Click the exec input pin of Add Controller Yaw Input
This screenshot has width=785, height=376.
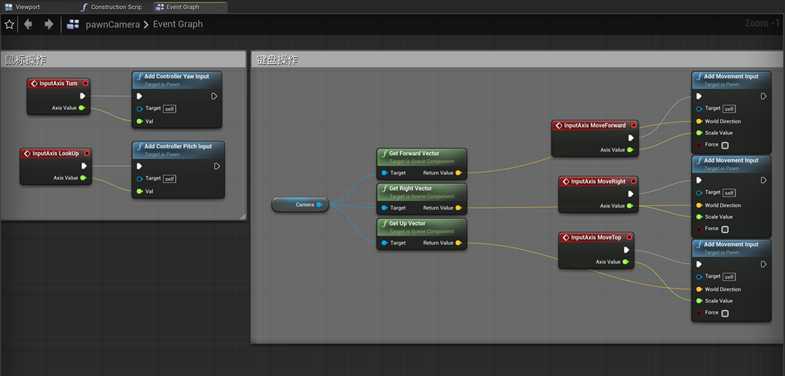click(x=140, y=96)
